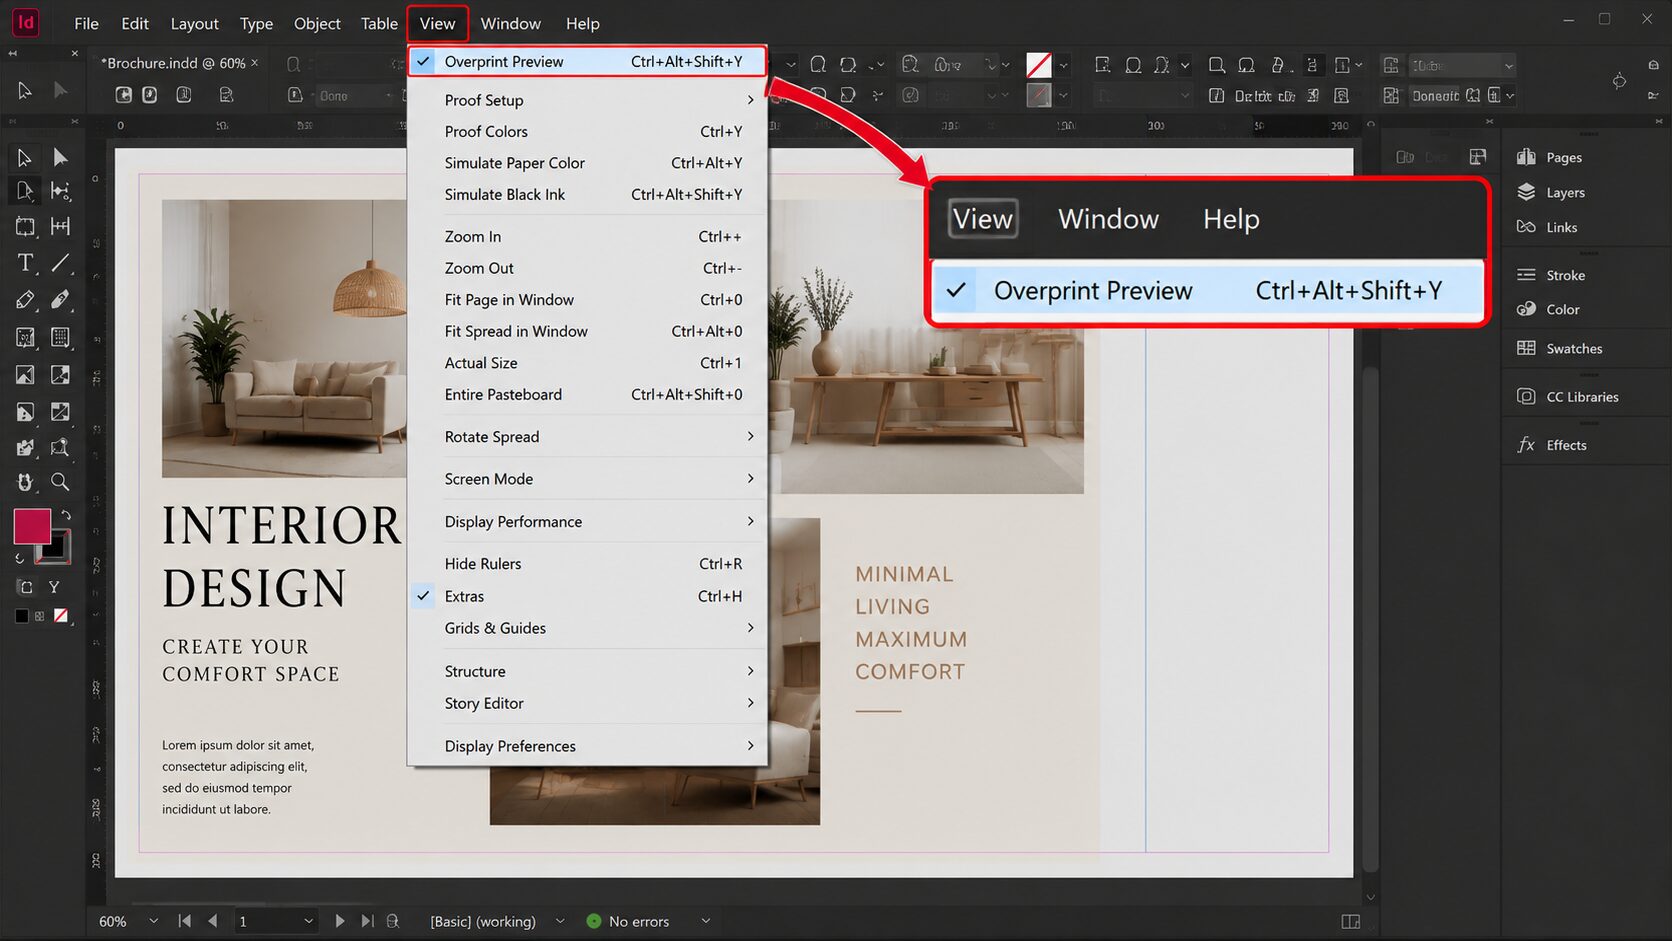
Task: Select the Zoom magnifier tool
Action: (60, 482)
